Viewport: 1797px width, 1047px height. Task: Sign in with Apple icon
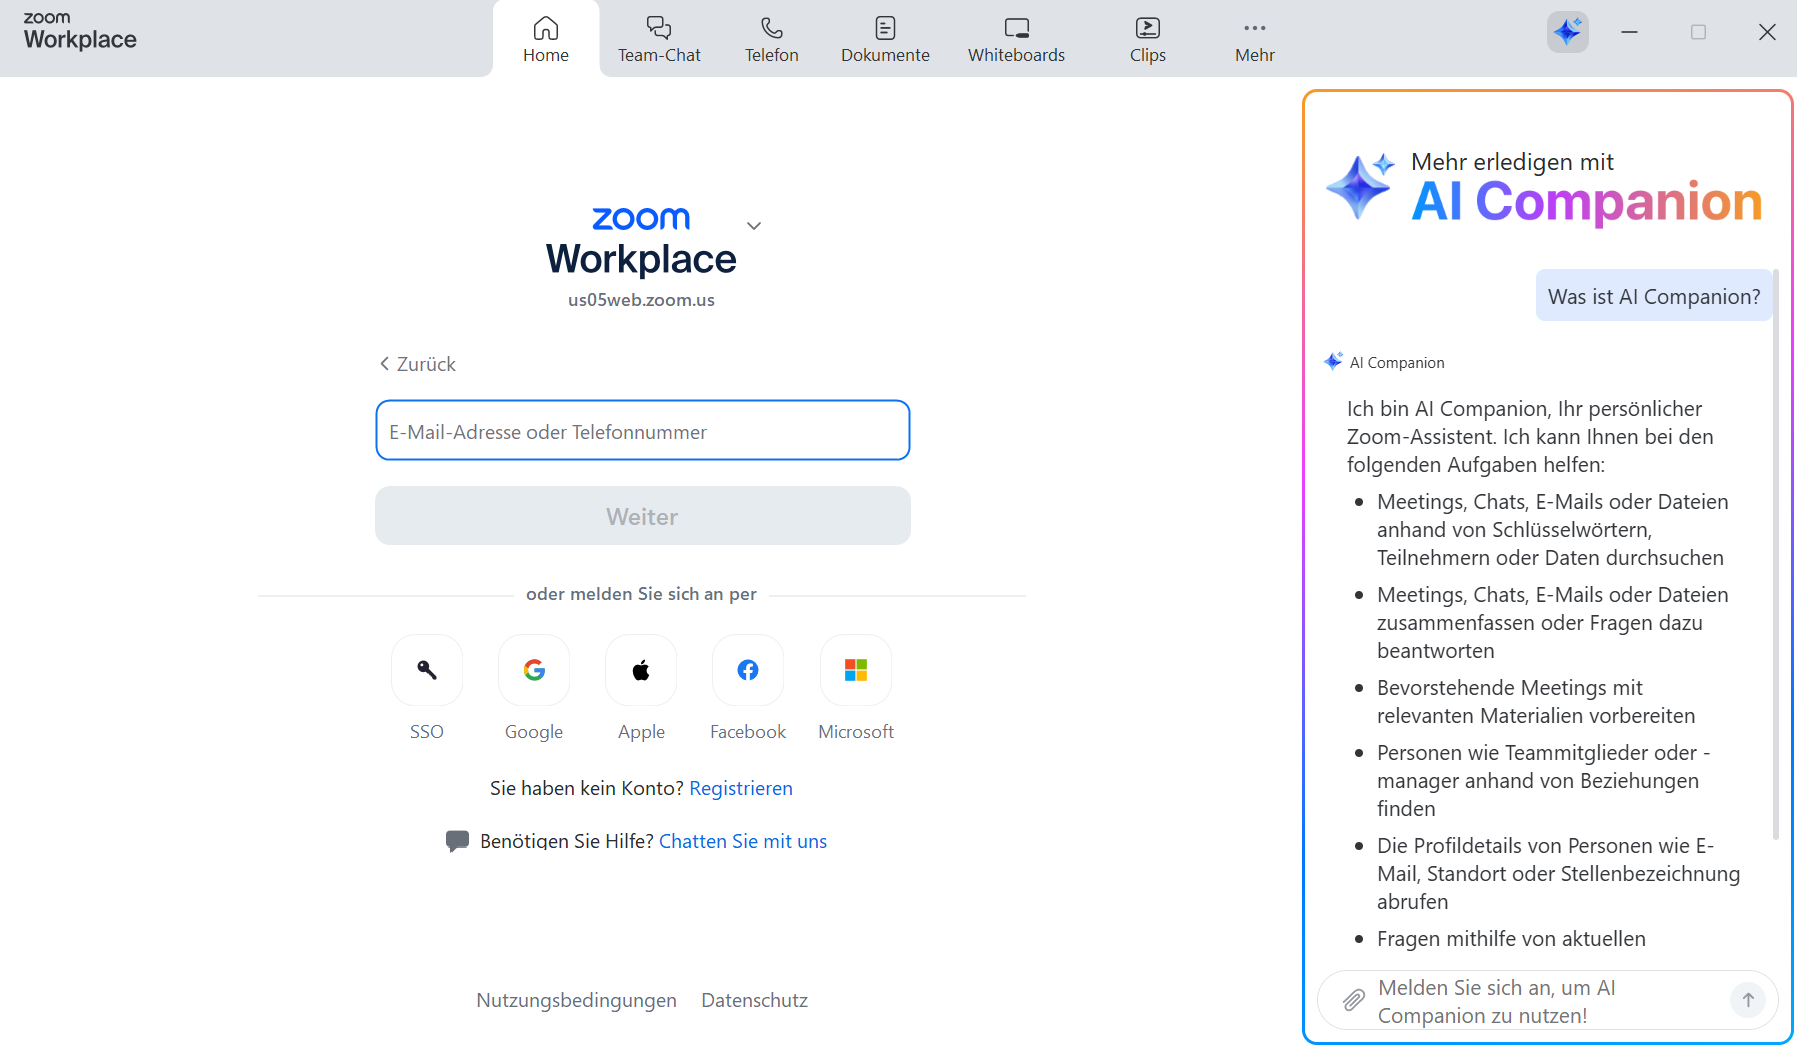641,670
